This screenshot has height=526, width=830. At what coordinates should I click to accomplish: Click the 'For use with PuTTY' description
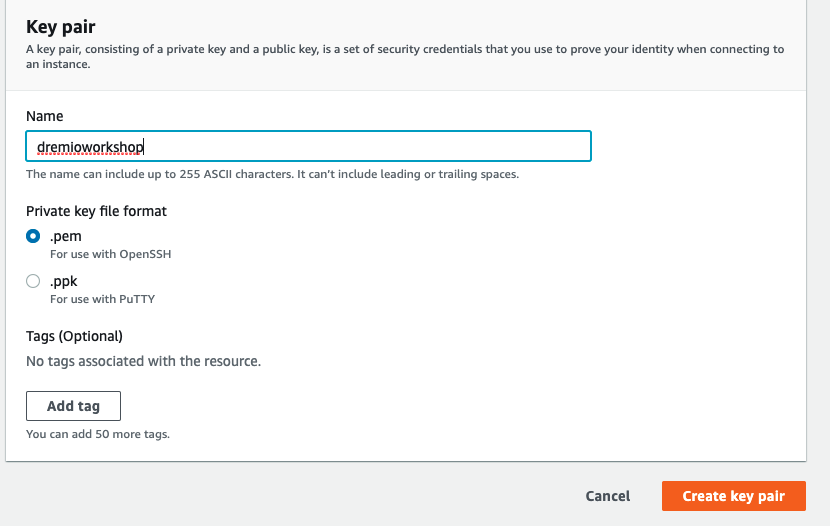tap(103, 299)
